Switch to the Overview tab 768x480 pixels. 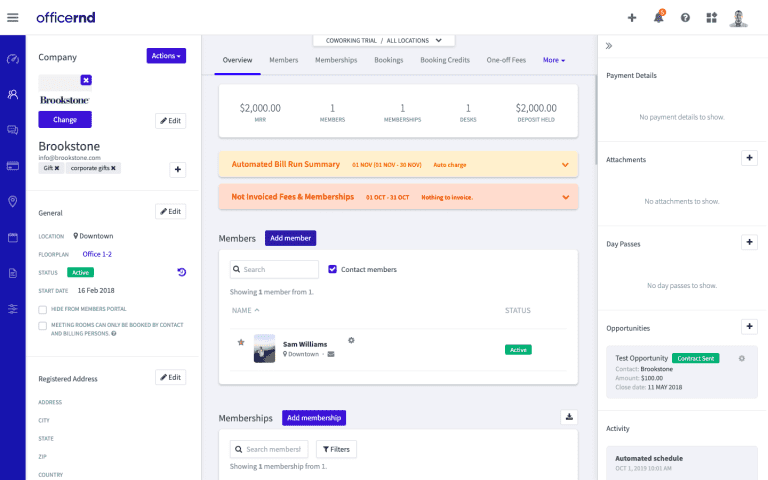tap(238, 60)
